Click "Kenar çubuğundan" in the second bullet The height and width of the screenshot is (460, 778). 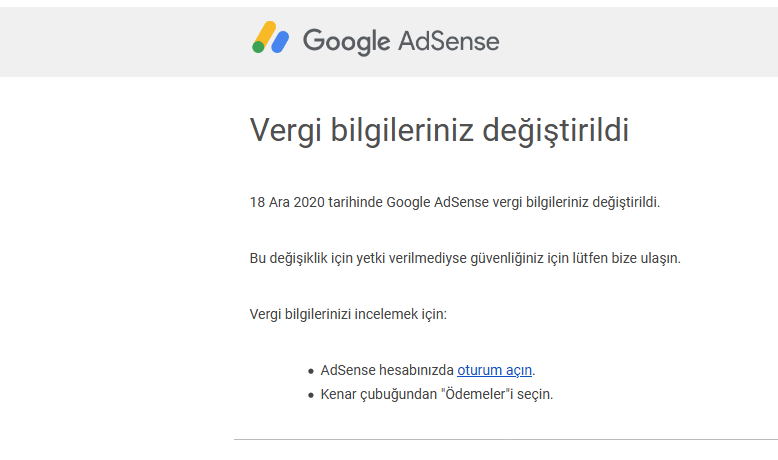(x=379, y=394)
